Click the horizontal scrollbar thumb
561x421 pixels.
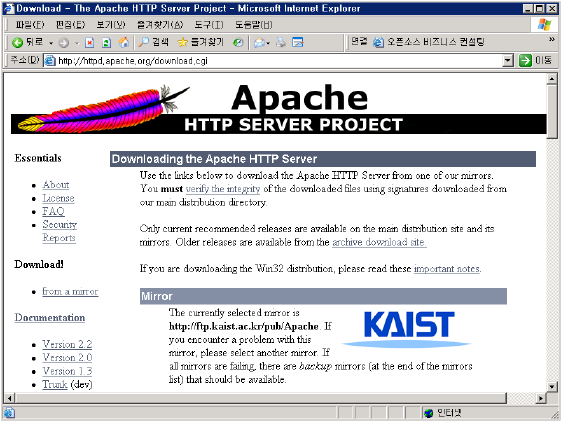pyautogui.click(x=260, y=398)
